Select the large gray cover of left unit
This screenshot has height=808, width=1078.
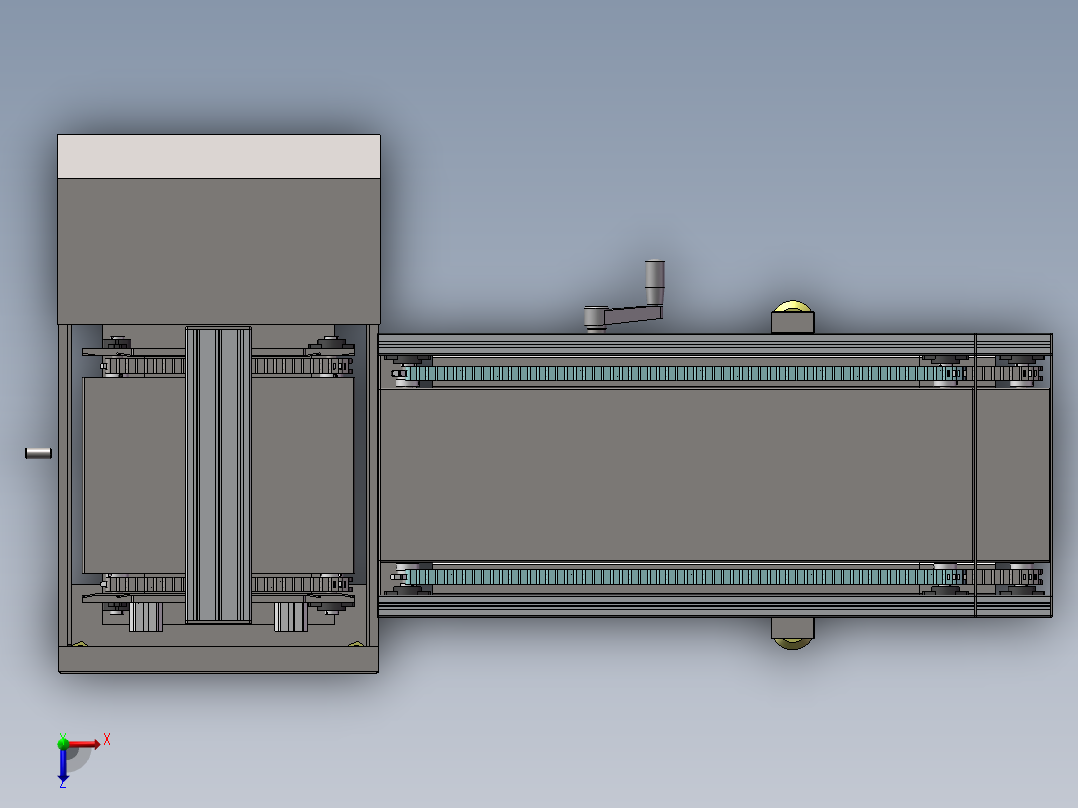[219, 251]
